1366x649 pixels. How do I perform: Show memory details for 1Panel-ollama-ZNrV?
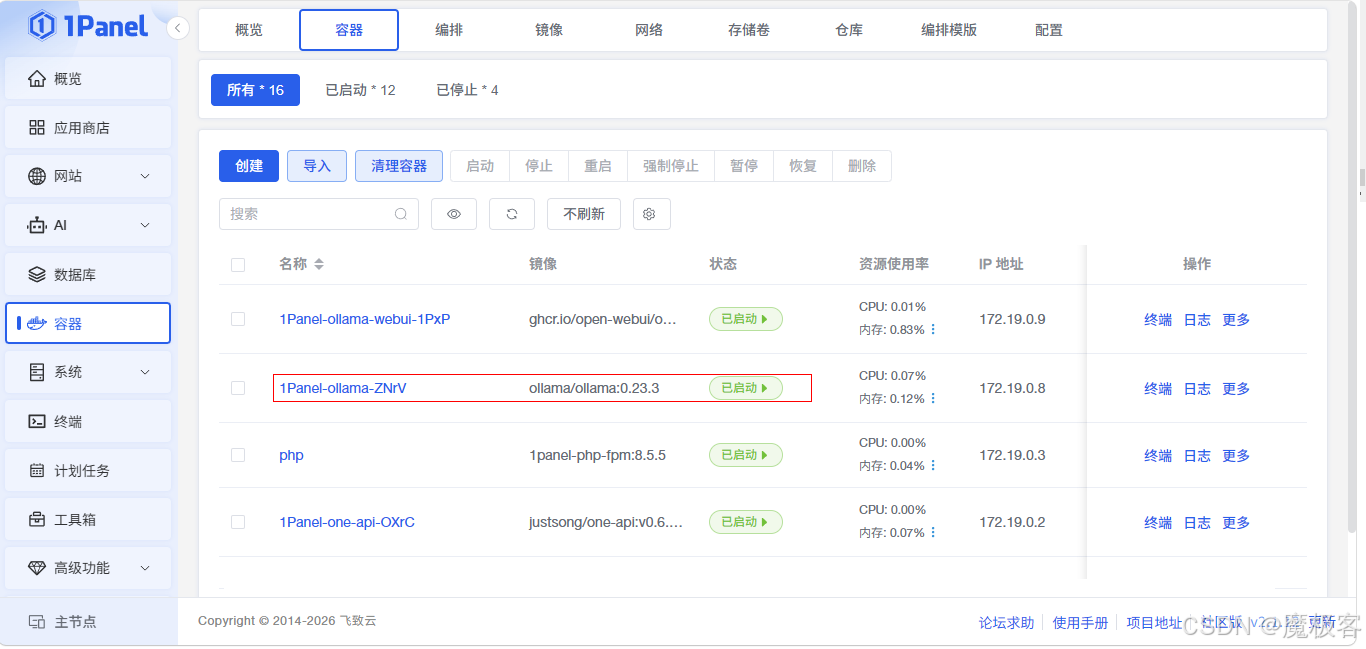pyautogui.click(x=933, y=398)
